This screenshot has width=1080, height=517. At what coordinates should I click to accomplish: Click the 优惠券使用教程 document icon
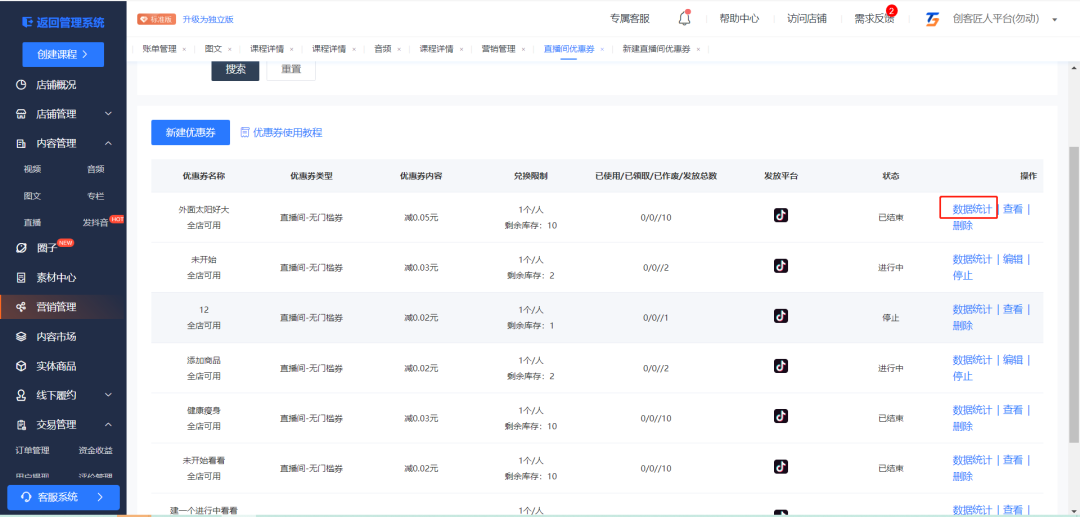pyautogui.click(x=245, y=132)
